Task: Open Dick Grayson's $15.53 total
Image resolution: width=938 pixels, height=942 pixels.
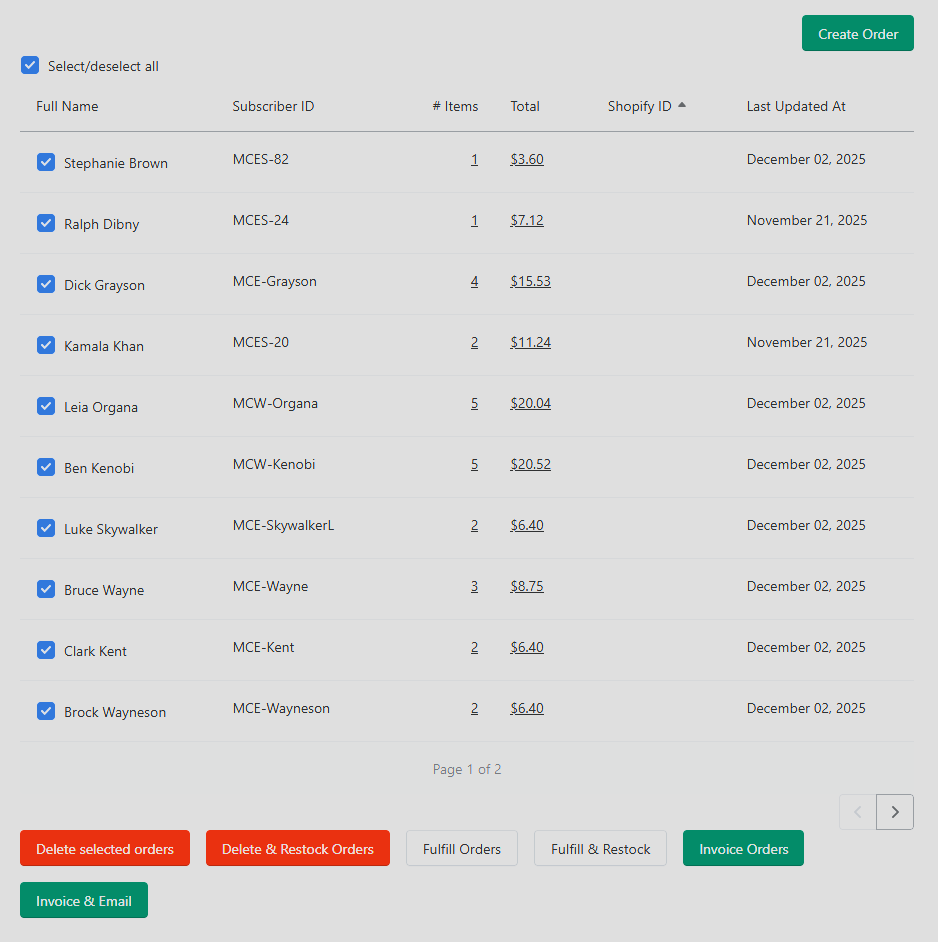Action: [531, 281]
